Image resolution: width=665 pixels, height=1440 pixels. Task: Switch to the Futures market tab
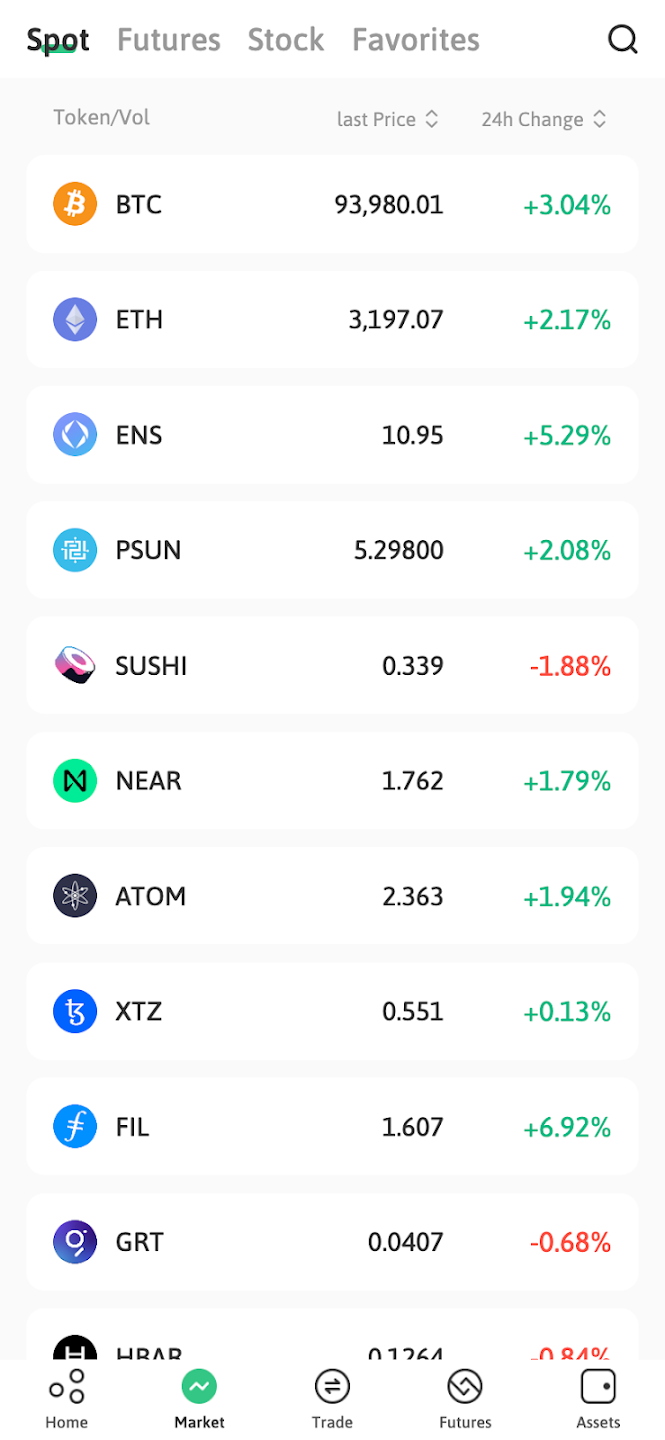tap(169, 40)
